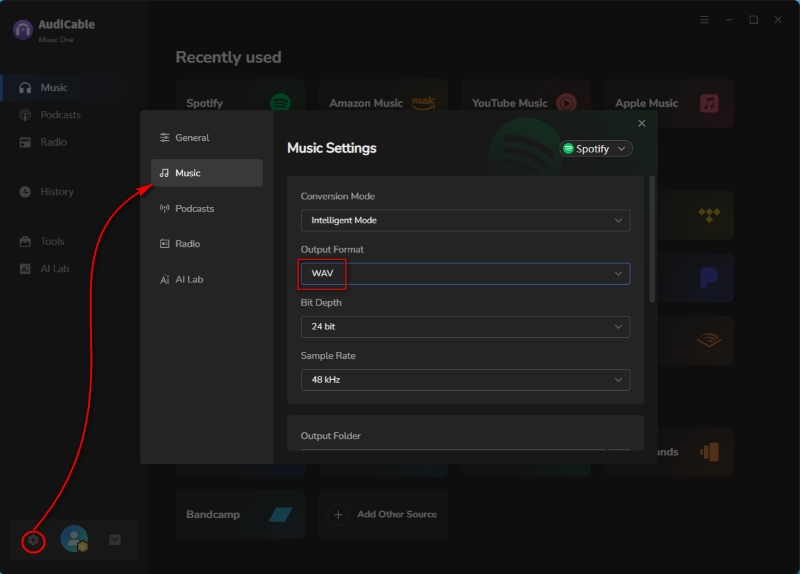Click the Podcasts broadcast icon in dialog
The image size is (800, 574).
tap(164, 208)
